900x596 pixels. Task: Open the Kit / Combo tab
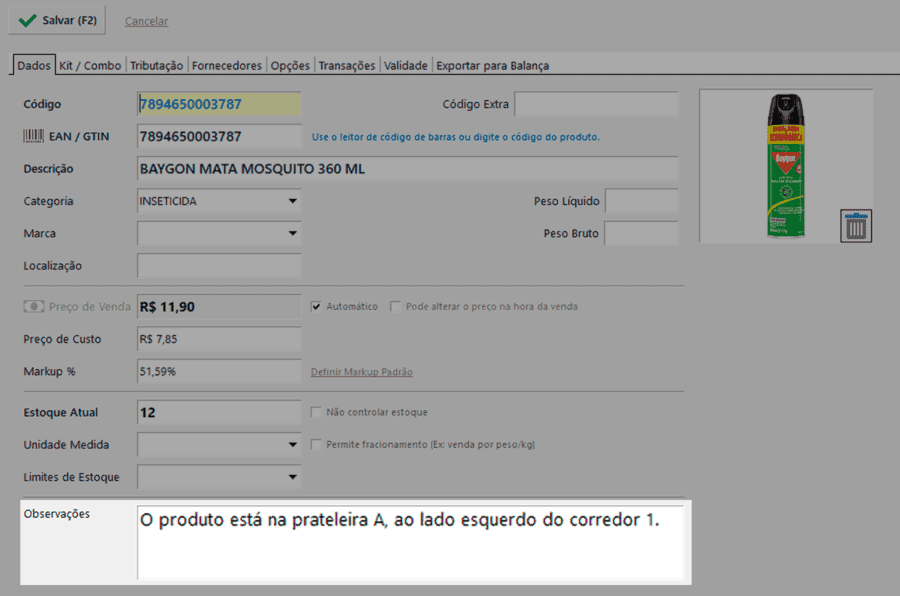point(90,65)
